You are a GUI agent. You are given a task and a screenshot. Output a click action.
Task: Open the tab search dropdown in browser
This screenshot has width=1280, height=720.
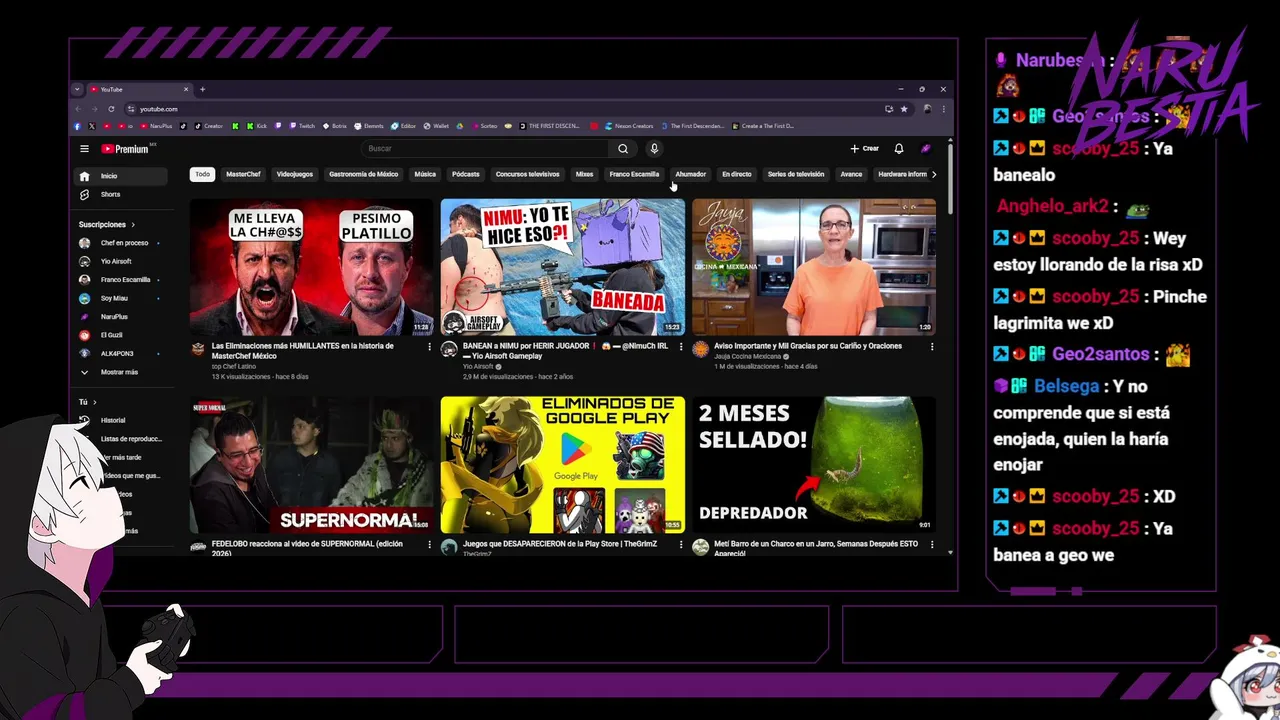[x=77, y=89]
